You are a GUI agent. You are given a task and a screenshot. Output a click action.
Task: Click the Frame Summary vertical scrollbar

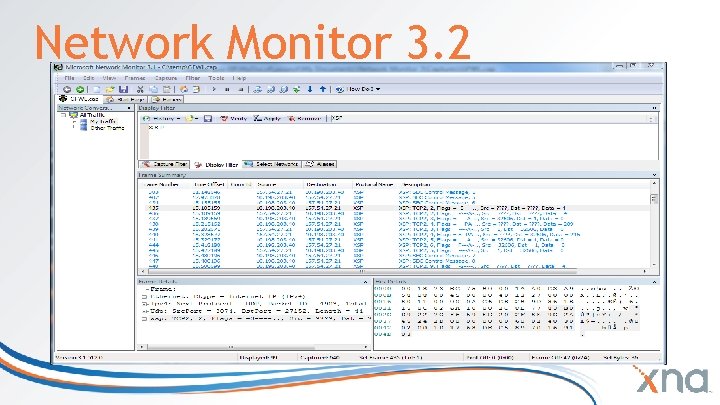pyautogui.click(x=654, y=224)
